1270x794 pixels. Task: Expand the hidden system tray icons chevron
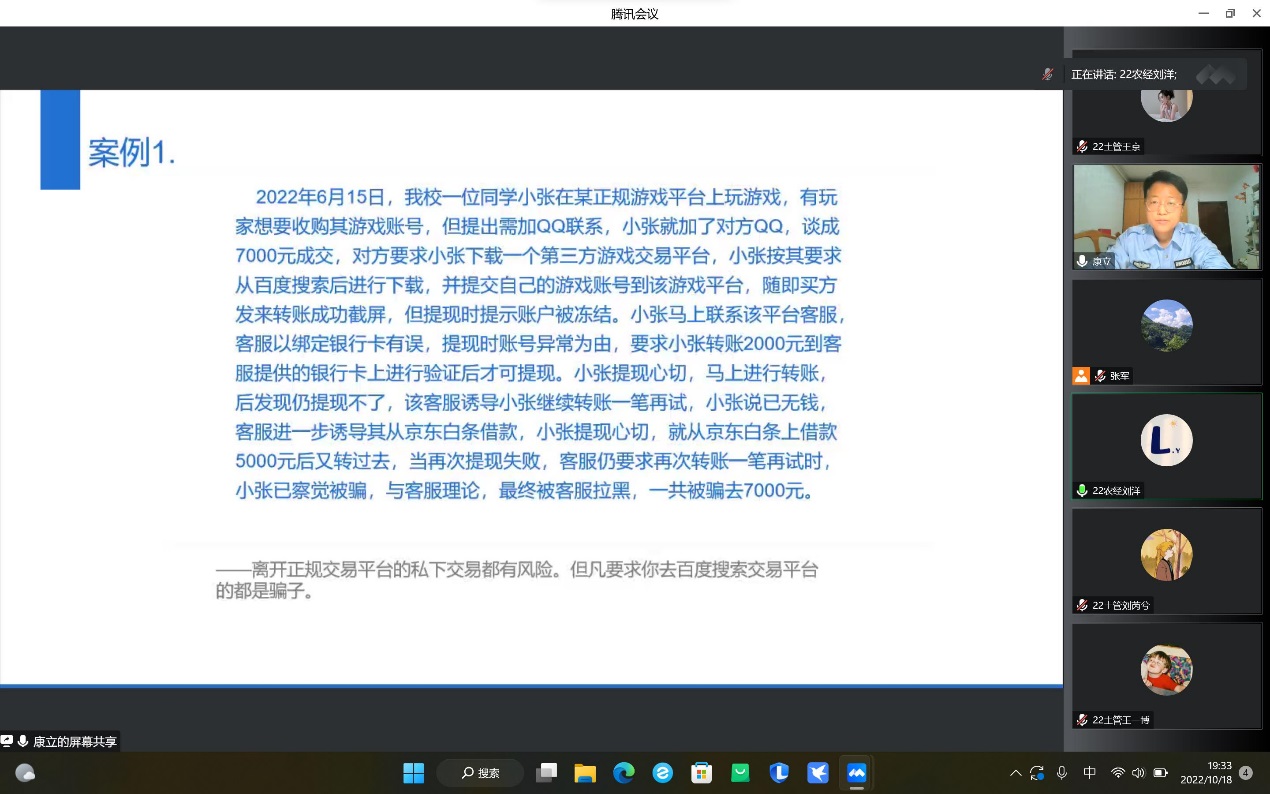click(x=1016, y=773)
